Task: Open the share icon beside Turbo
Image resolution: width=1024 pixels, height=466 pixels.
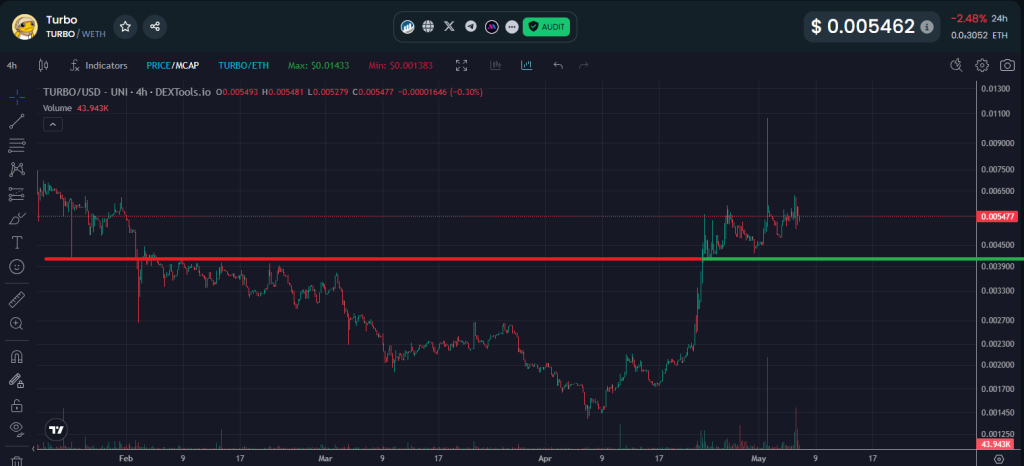Action: pyautogui.click(x=155, y=27)
